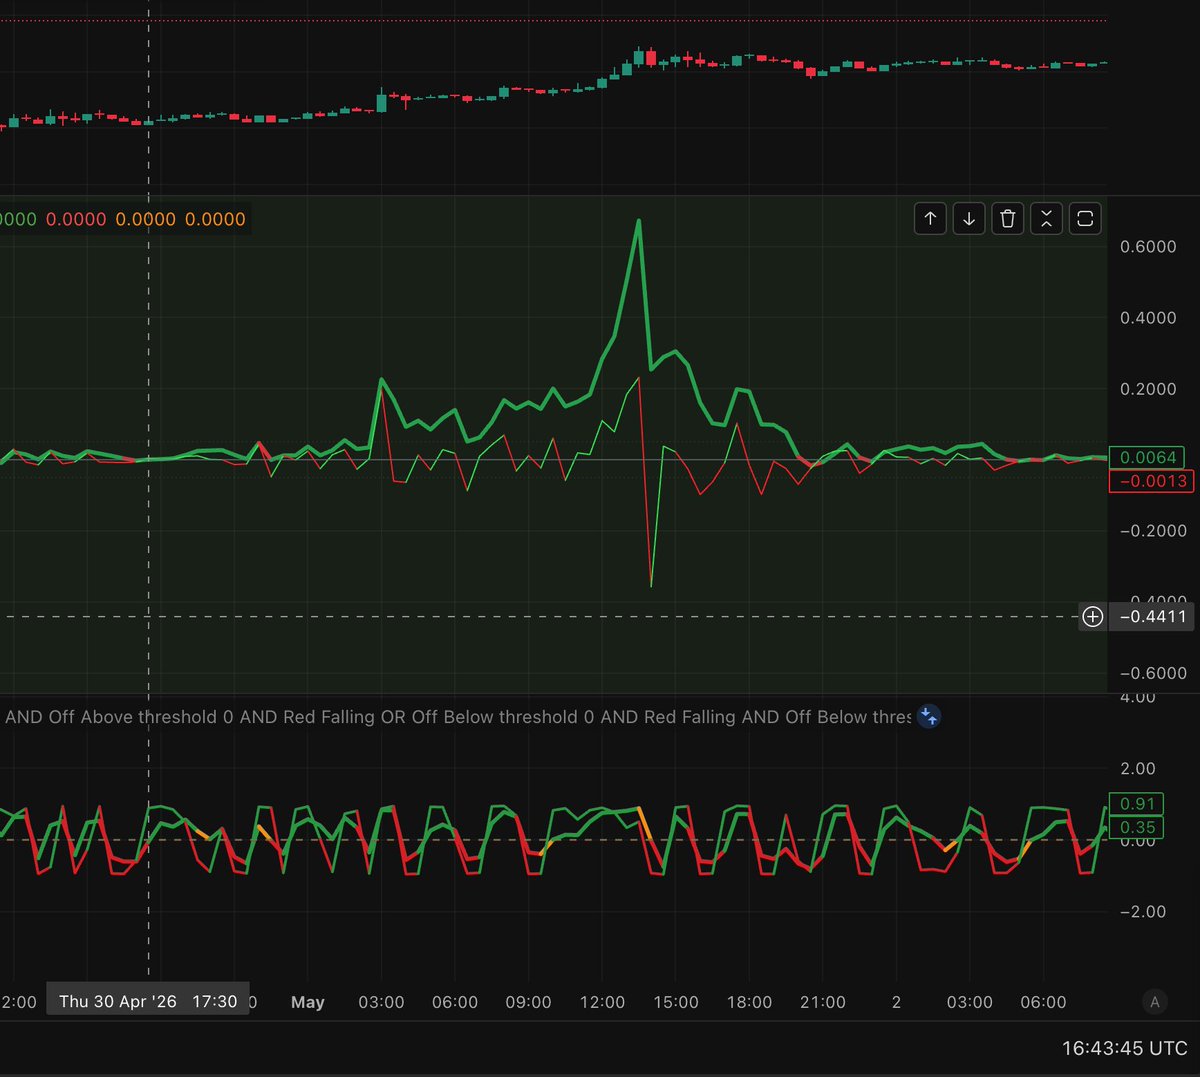This screenshot has height=1077, width=1200.
Task: Click the 03:00 label right after May
Action: tap(381, 1002)
